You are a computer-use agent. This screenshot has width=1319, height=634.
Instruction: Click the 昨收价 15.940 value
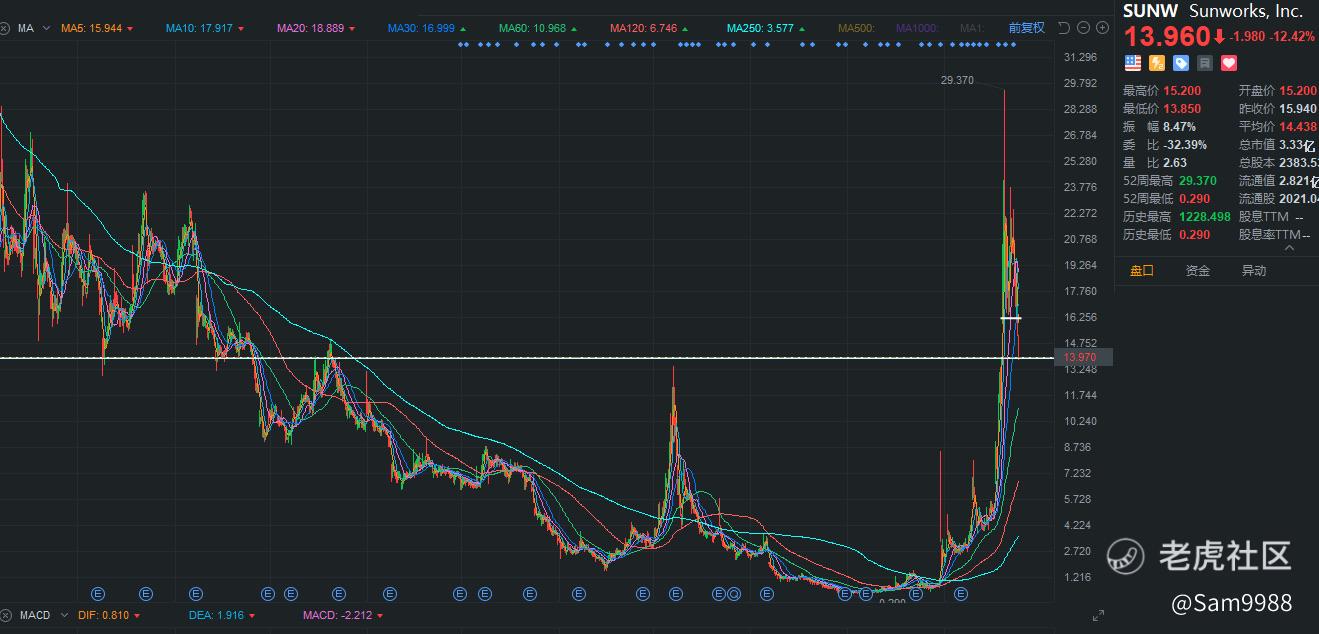1298,108
